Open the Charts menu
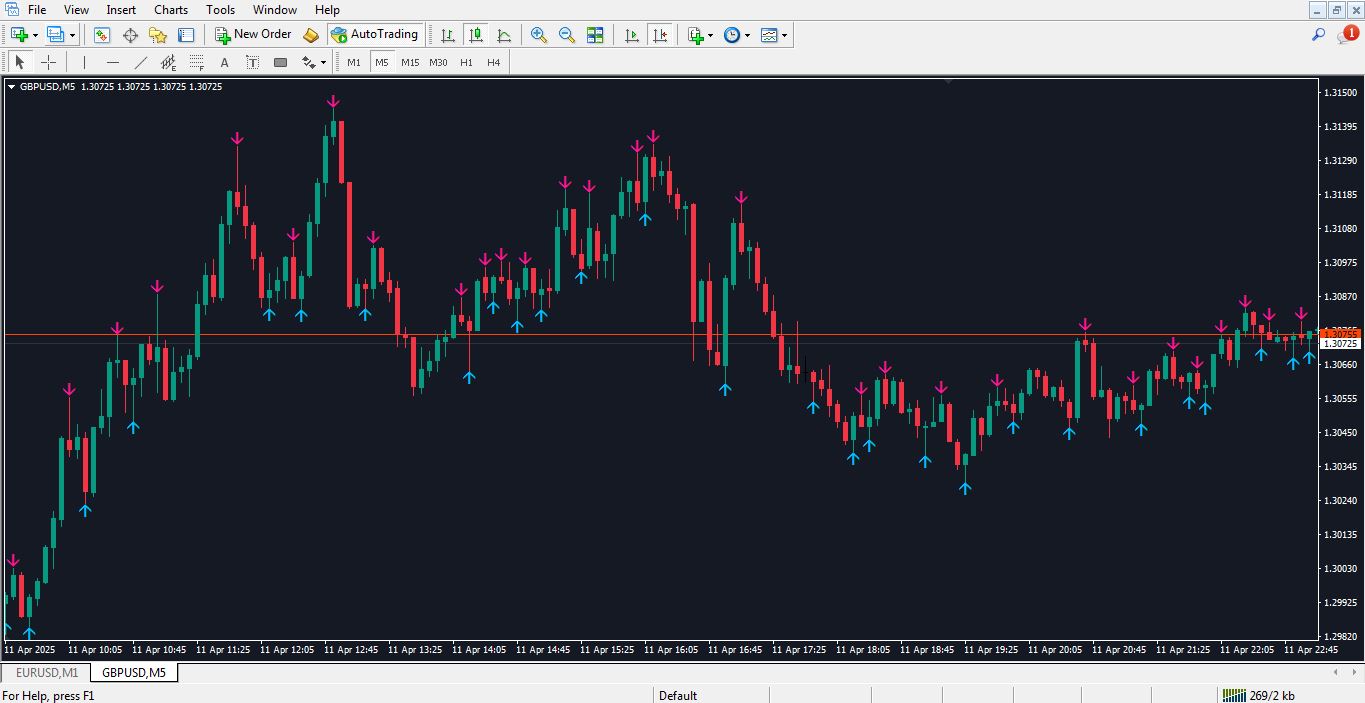1365x703 pixels. 171,10
